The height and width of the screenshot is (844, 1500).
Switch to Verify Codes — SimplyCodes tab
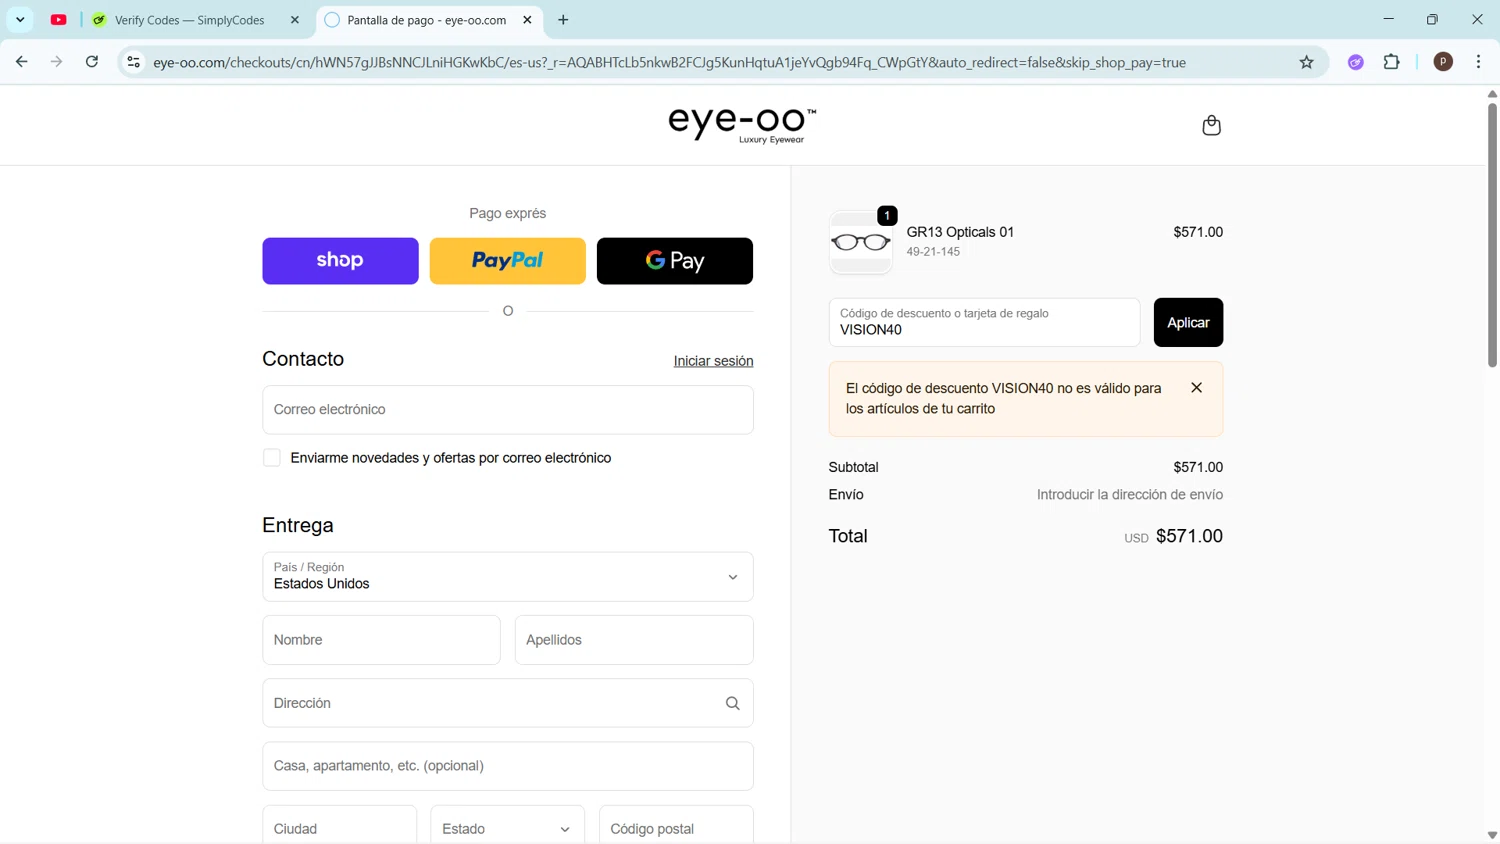(189, 20)
